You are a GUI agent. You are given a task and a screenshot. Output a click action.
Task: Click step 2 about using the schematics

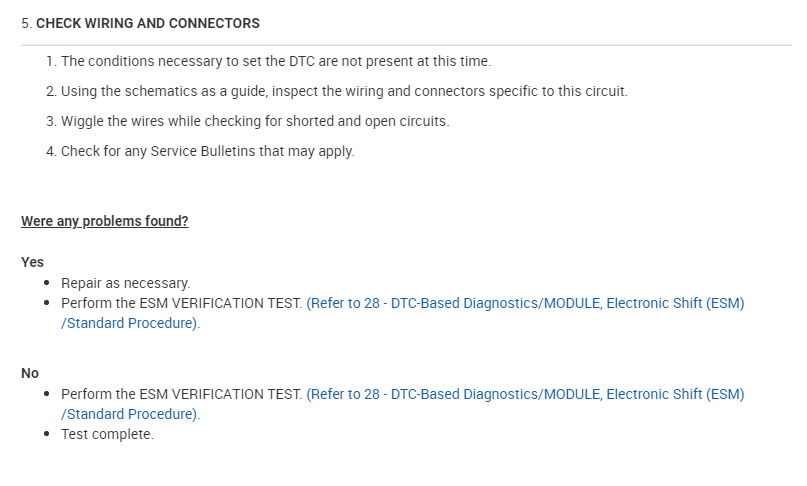point(344,91)
